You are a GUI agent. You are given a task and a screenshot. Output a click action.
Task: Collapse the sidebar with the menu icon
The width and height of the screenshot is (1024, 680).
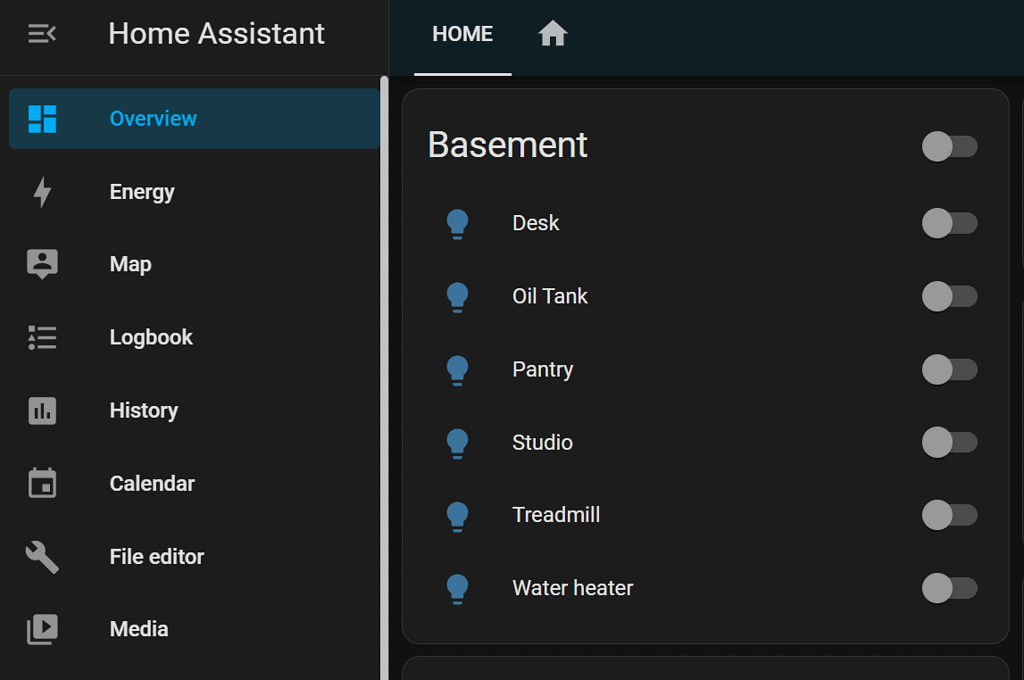point(41,33)
